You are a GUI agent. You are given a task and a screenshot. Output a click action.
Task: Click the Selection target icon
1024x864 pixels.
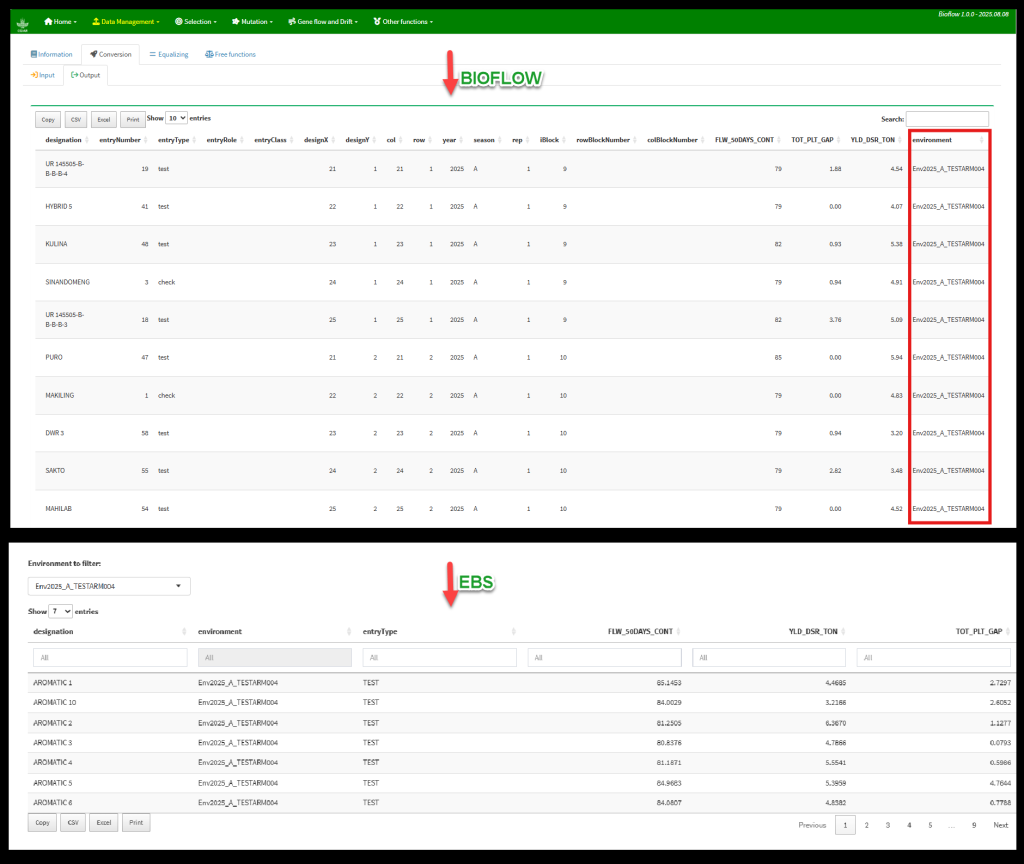[178, 21]
